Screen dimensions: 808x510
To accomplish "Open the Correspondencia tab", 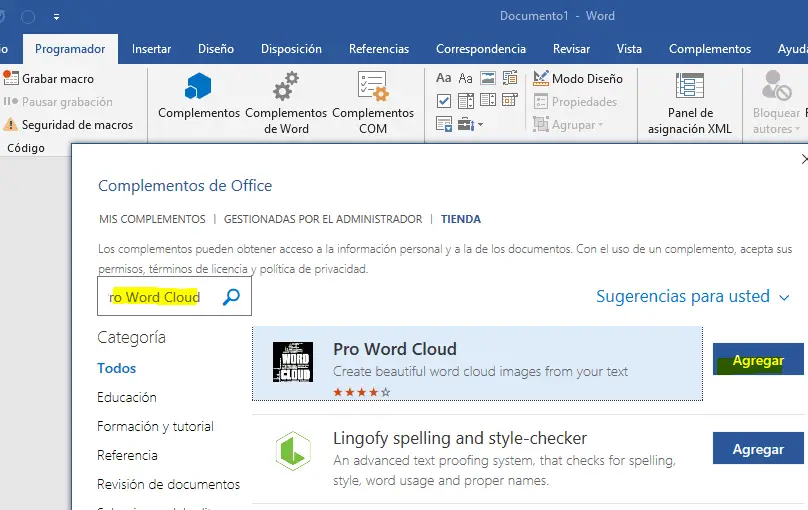I will tap(481, 49).
